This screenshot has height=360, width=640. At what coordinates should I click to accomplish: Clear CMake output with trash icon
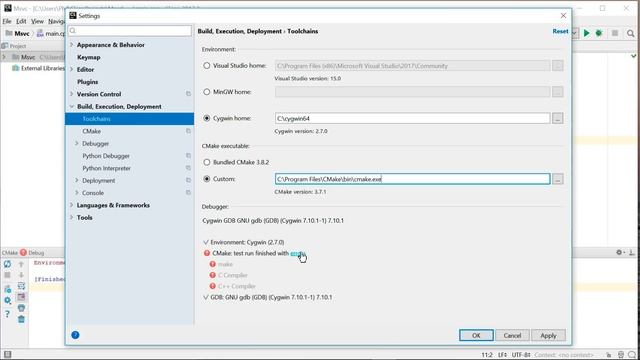click(21, 319)
